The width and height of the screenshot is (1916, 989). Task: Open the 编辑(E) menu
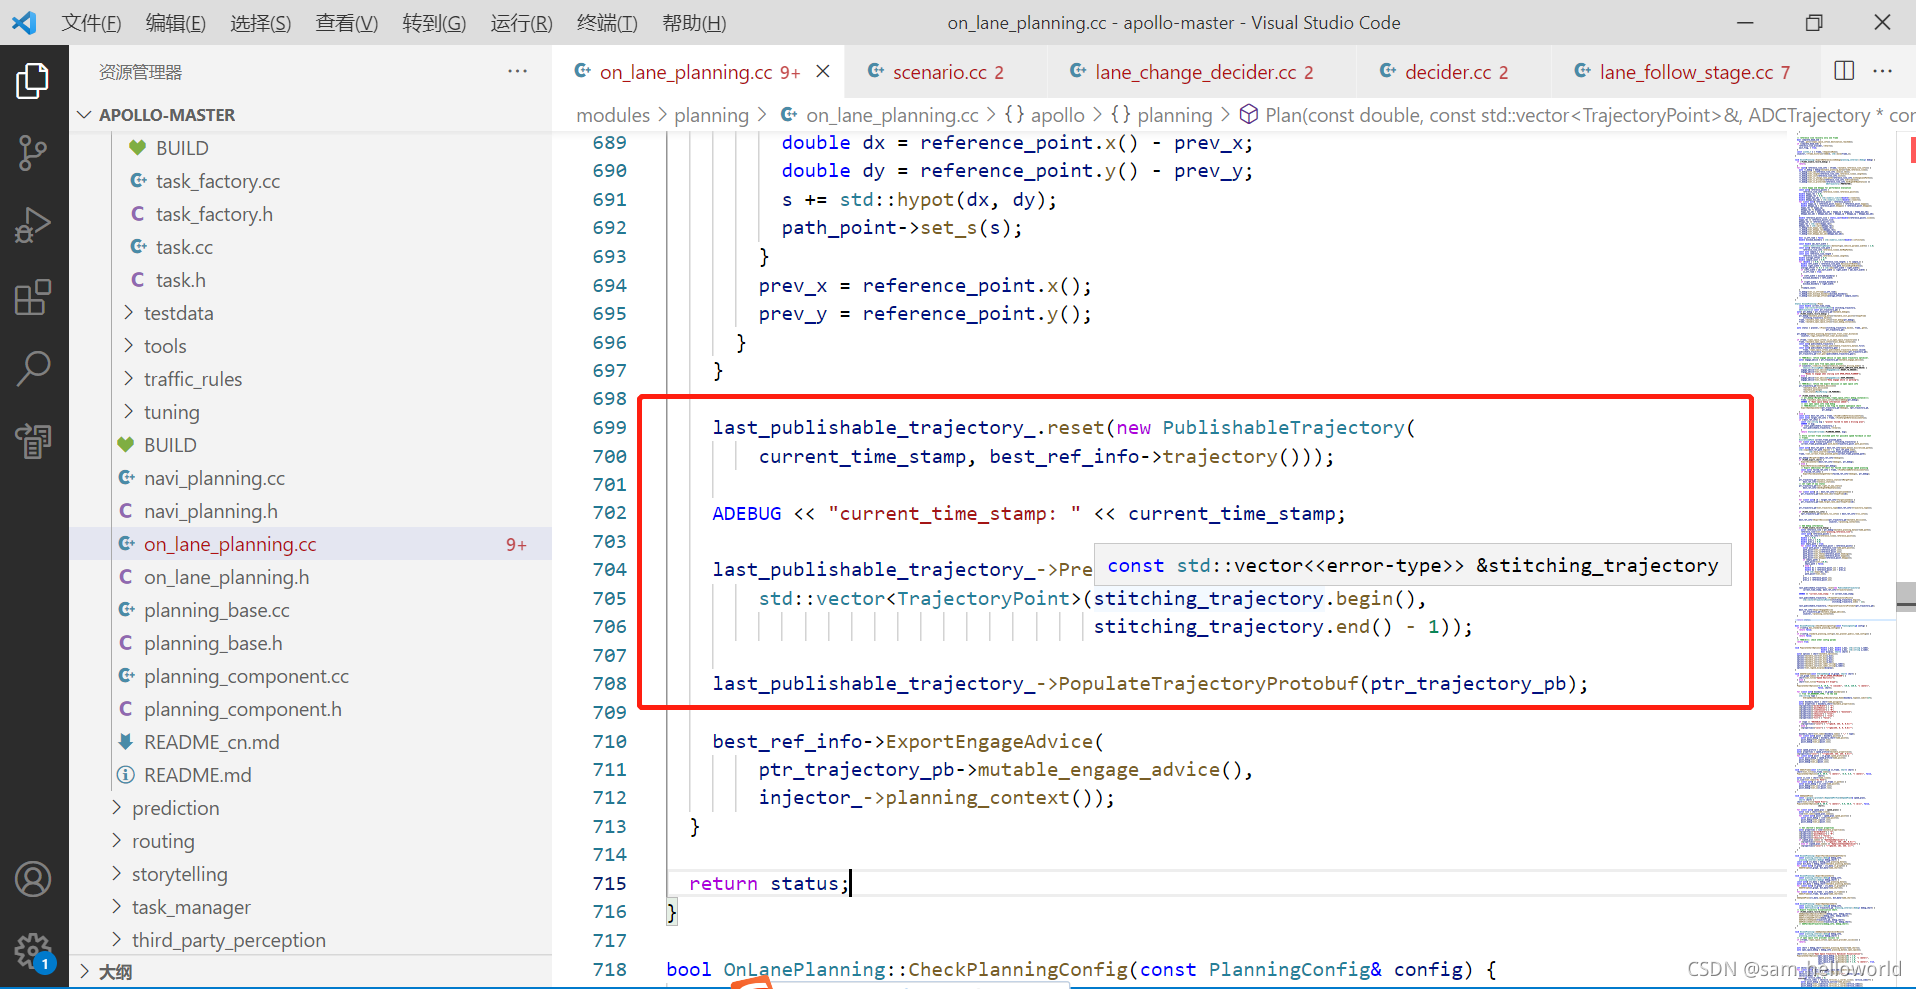176,23
